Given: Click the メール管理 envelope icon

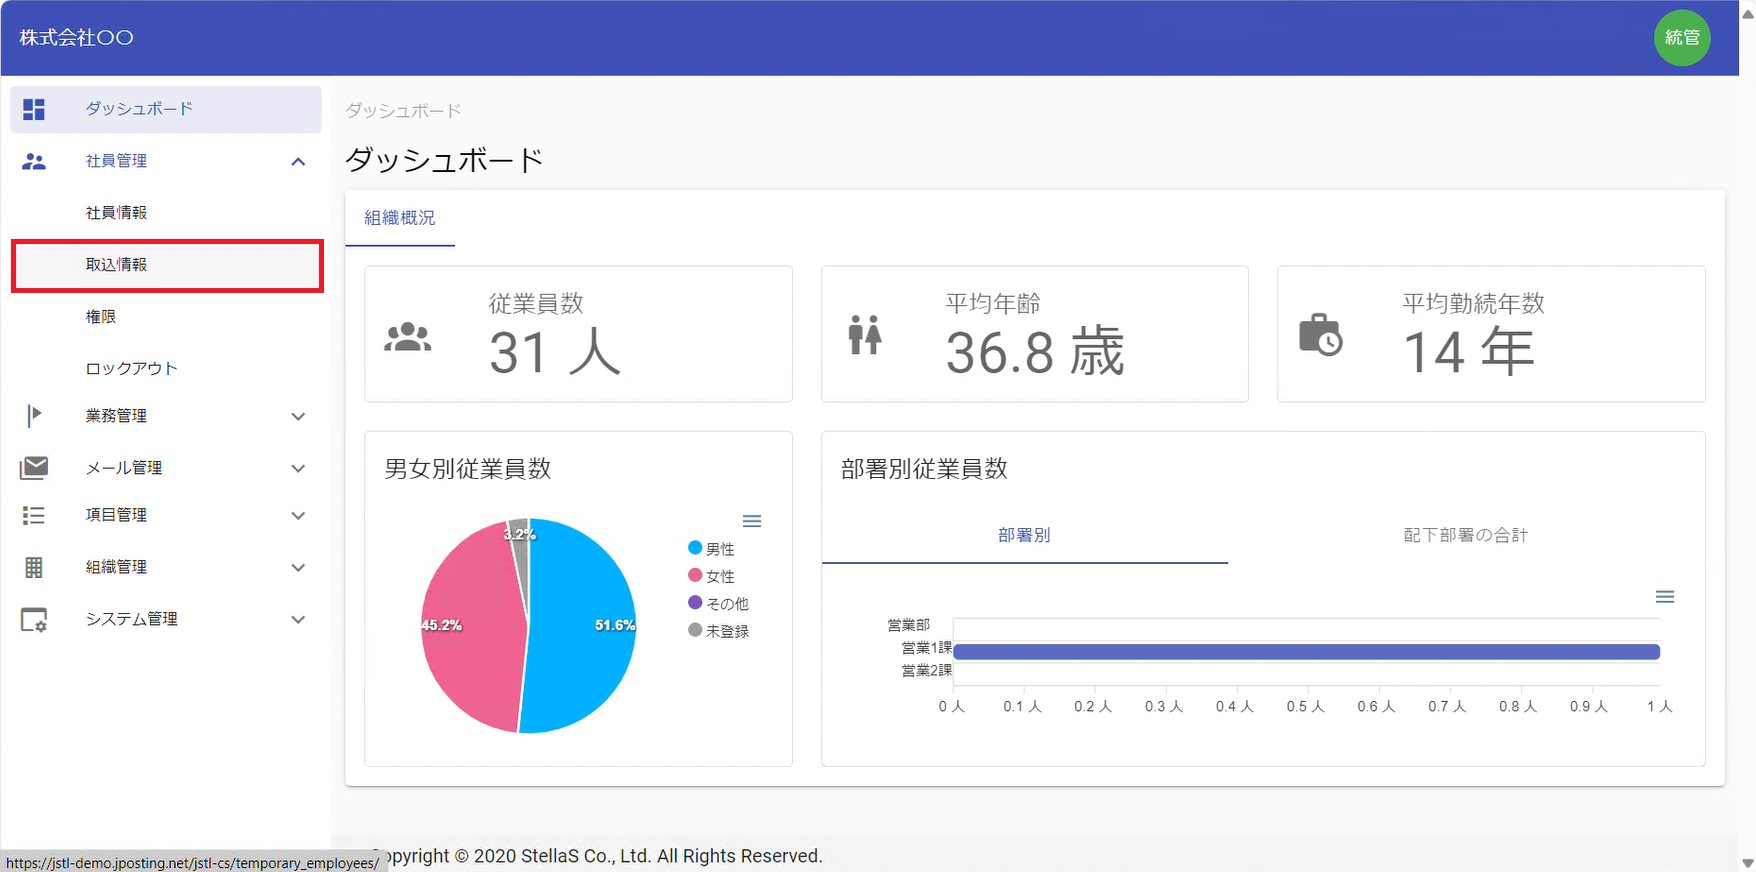Looking at the screenshot, I should coord(34,467).
